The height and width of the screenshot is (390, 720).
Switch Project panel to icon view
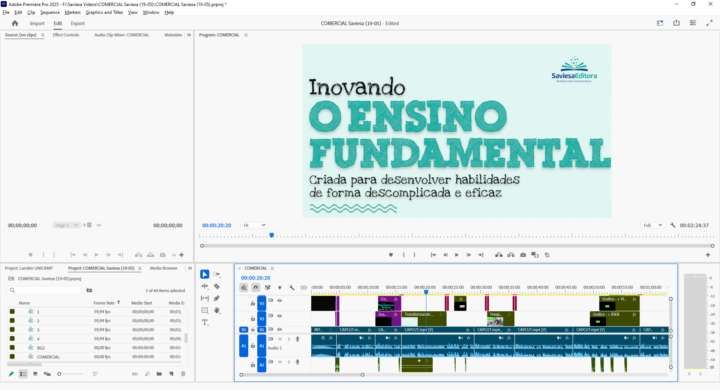click(35, 374)
